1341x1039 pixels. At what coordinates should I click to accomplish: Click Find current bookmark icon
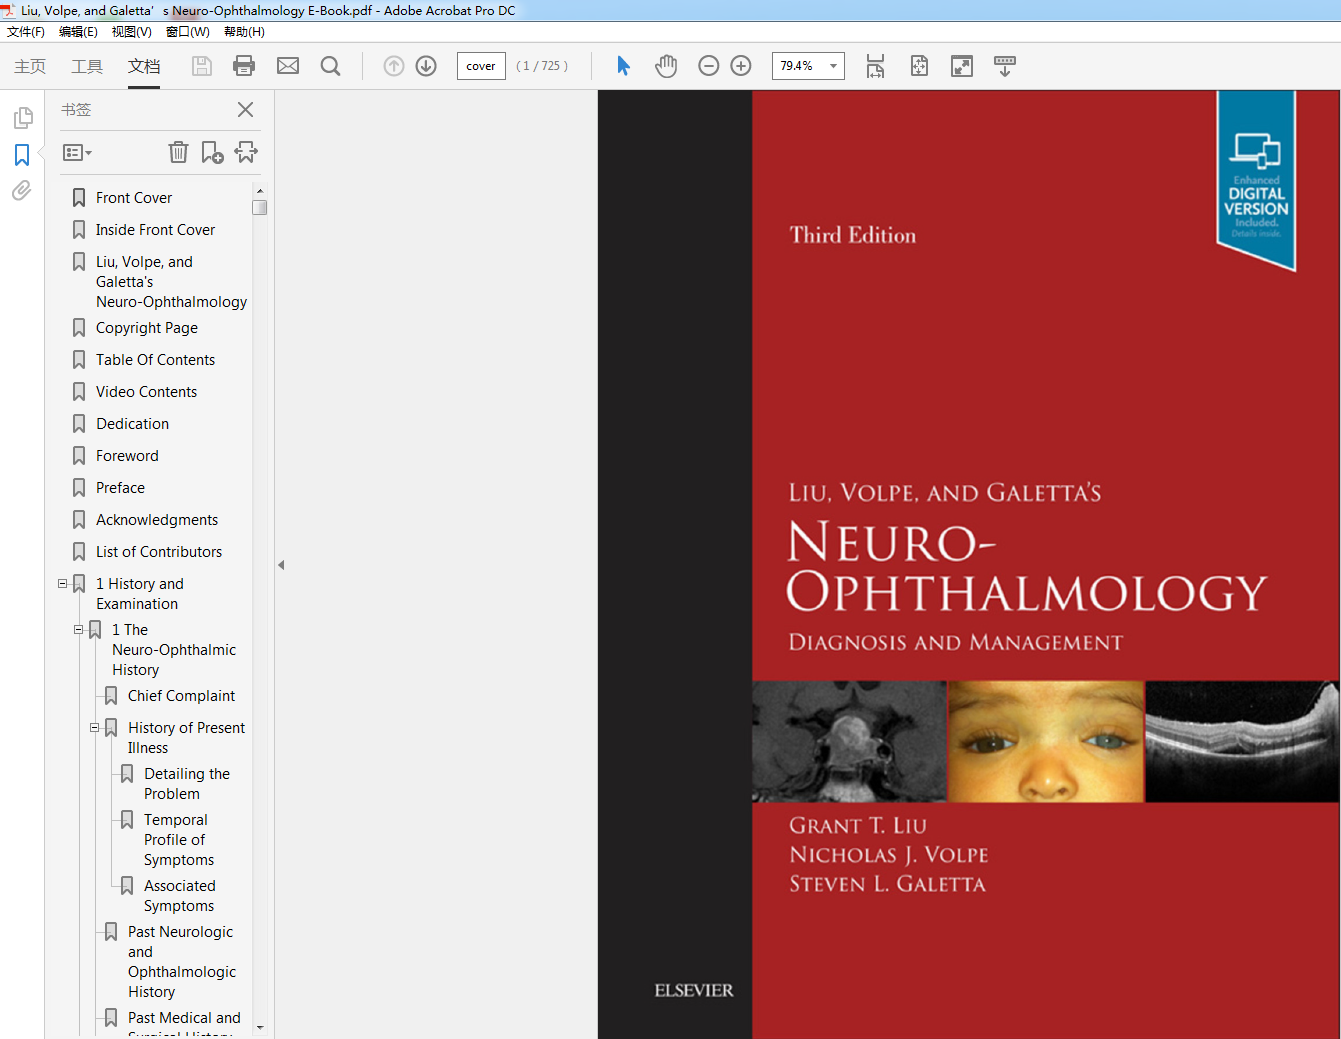tap(246, 152)
